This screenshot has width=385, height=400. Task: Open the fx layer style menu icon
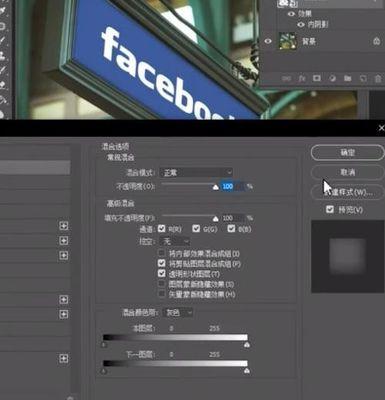tap(302, 79)
